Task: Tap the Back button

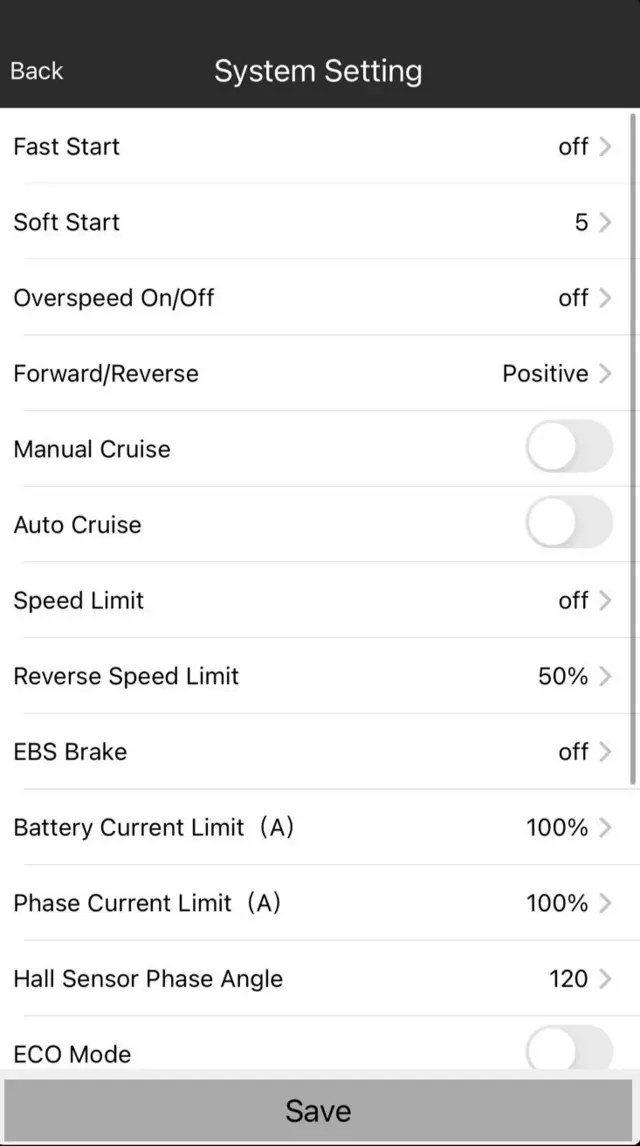Action: pos(36,71)
